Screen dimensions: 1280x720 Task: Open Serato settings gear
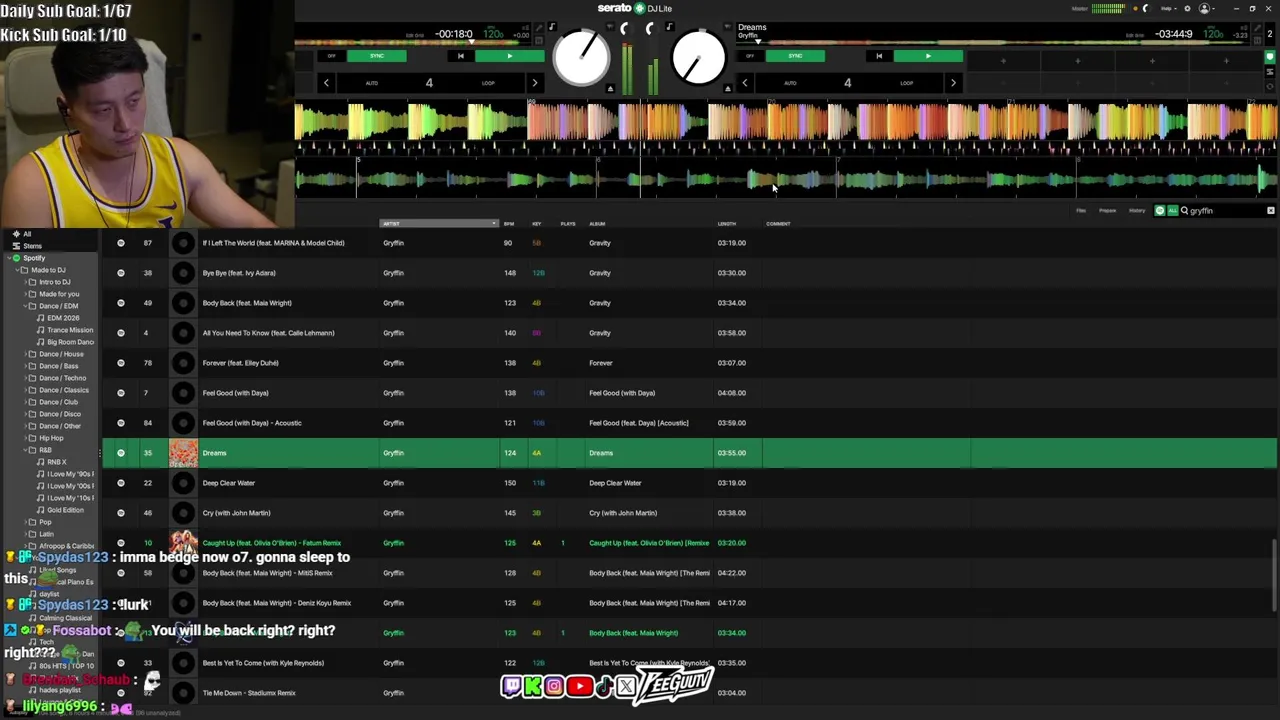(1187, 8)
